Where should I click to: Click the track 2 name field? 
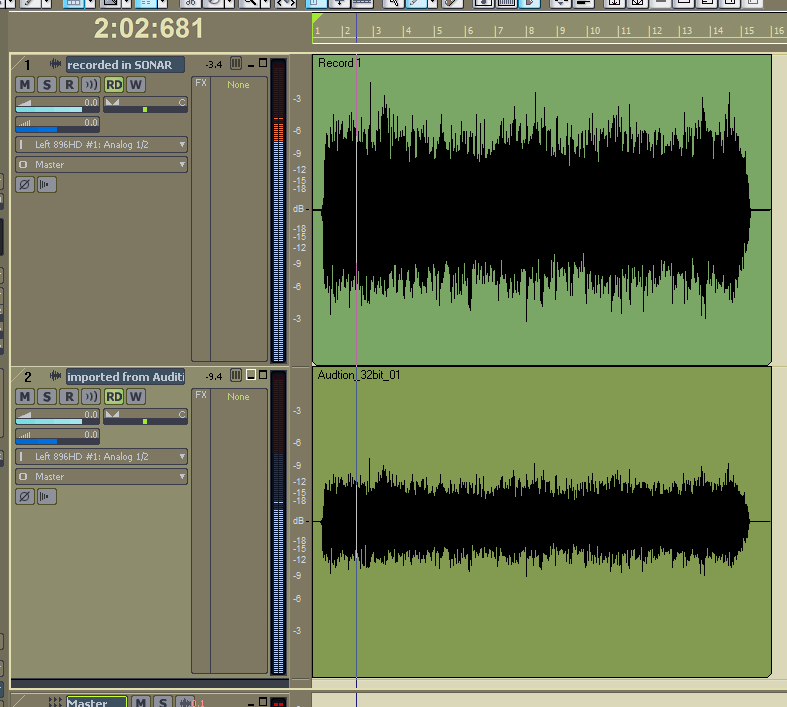125,377
